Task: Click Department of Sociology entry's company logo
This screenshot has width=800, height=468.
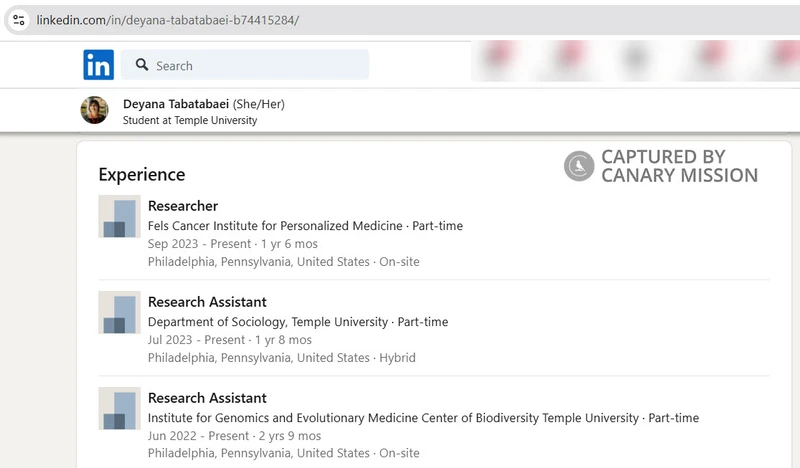Action: pyautogui.click(x=119, y=312)
